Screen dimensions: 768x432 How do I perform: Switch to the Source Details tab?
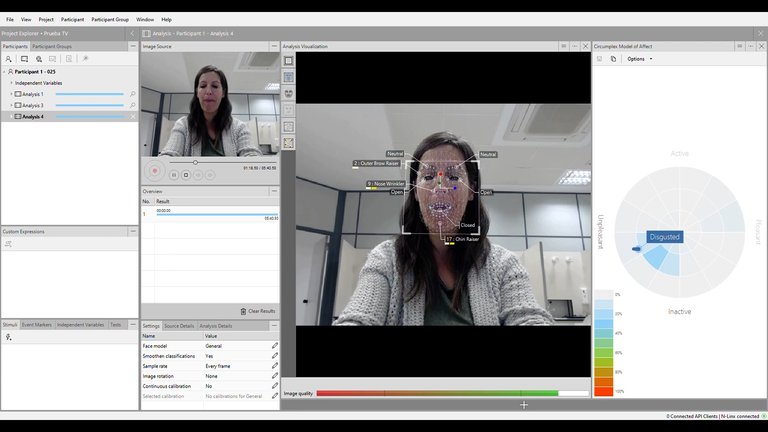(179, 326)
